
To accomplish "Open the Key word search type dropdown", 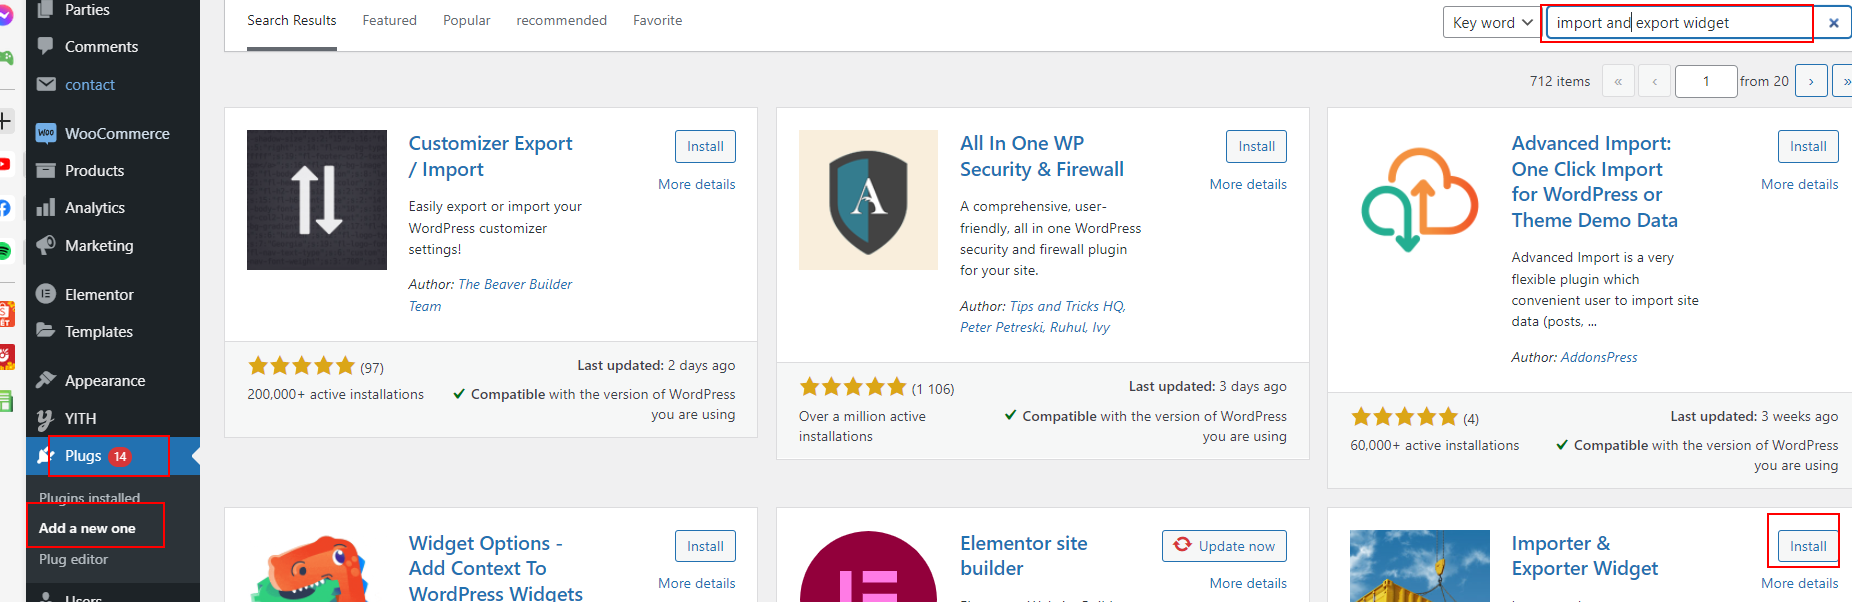I will point(1491,23).
